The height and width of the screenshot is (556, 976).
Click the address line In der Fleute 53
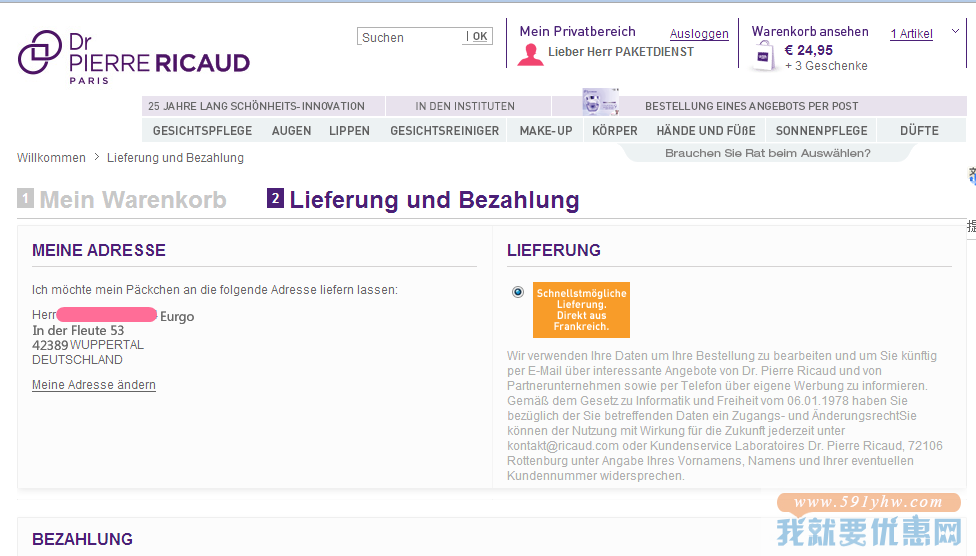pyautogui.click(x=78, y=331)
